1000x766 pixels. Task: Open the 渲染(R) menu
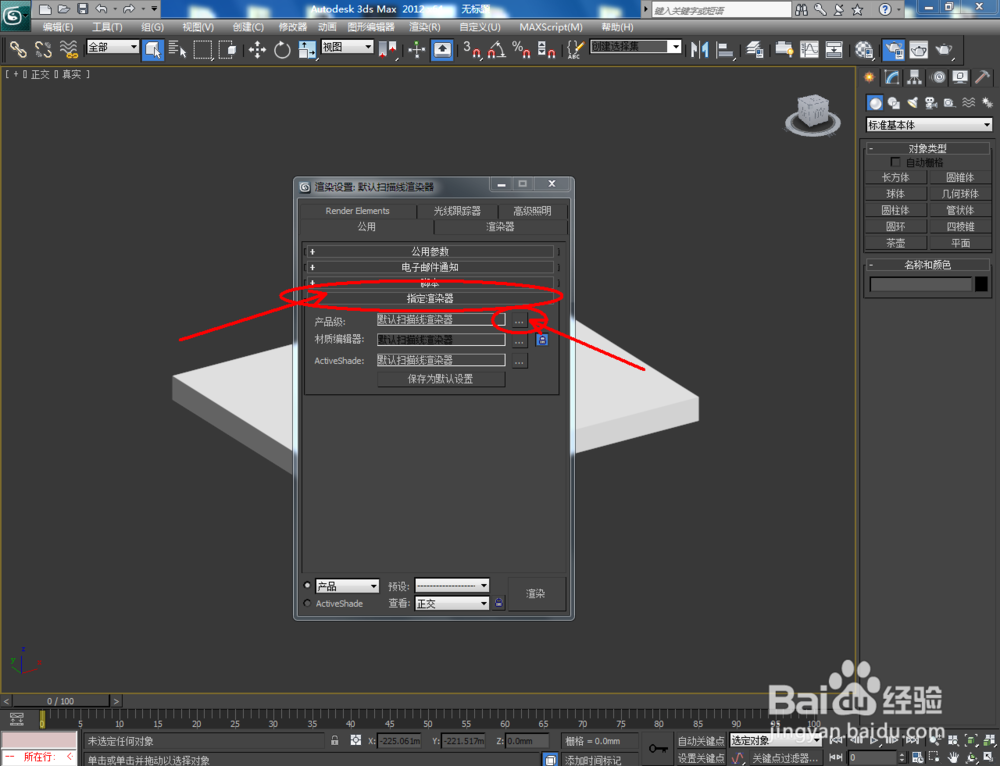[424, 27]
